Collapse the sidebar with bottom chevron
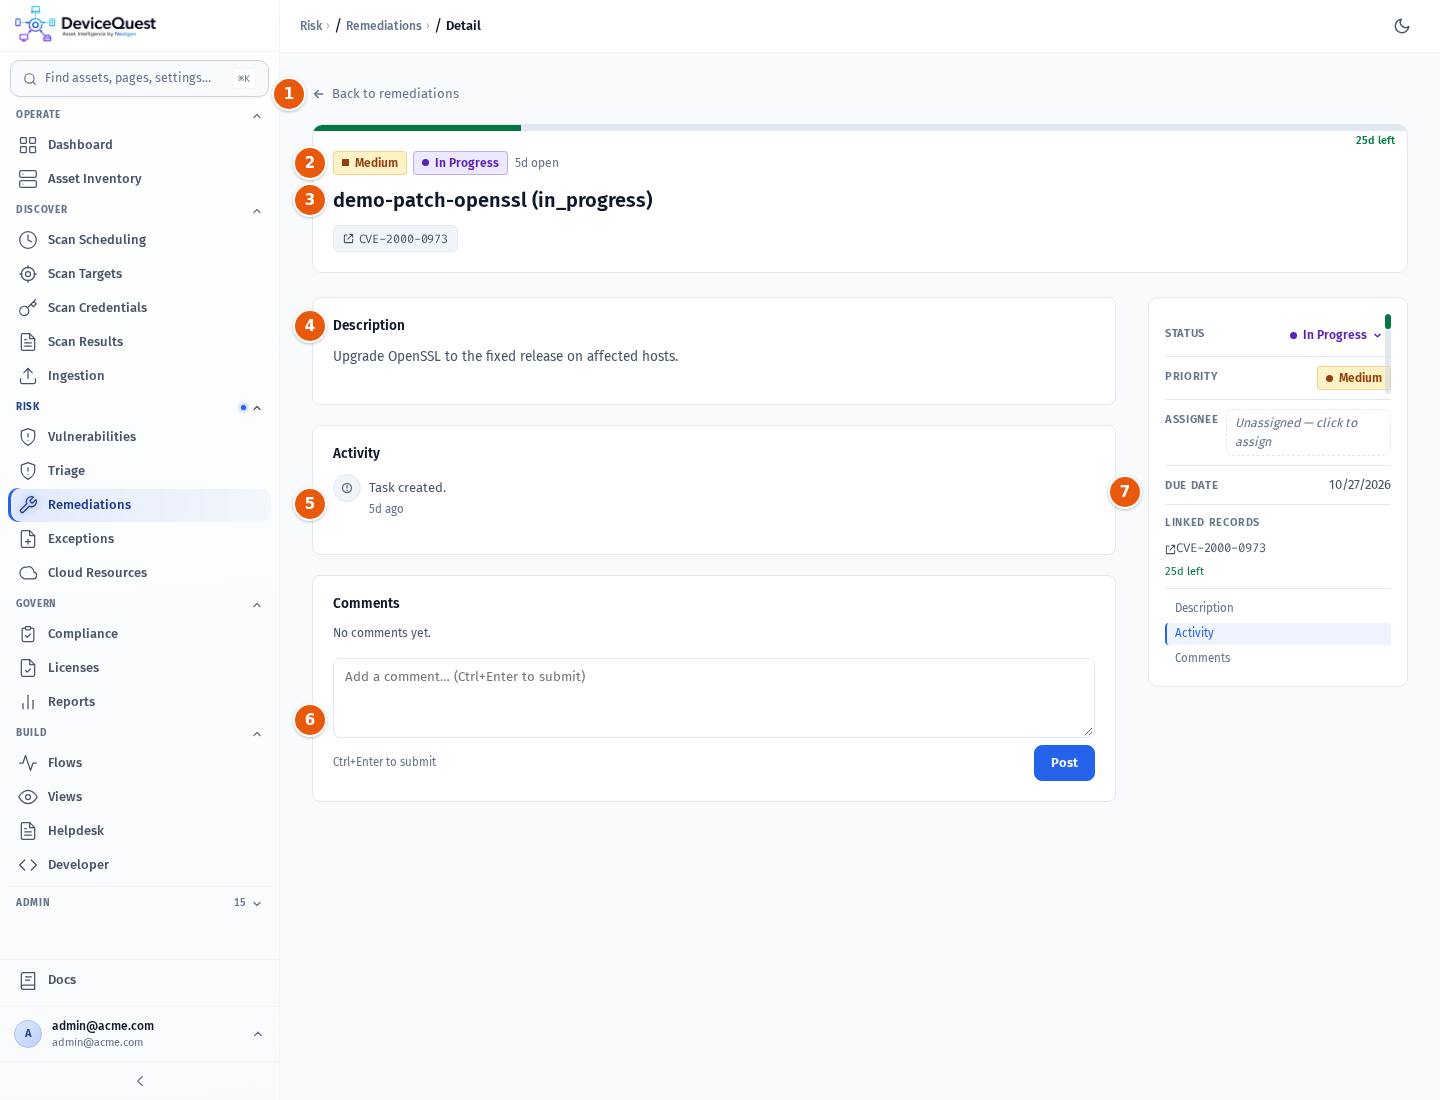 coord(140,1081)
